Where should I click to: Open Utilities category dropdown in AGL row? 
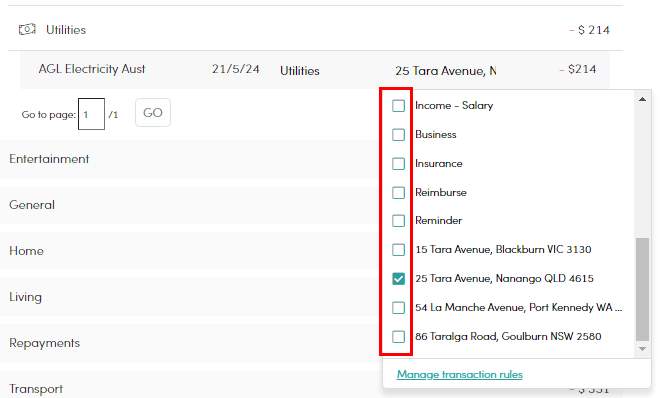coord(300,71)
